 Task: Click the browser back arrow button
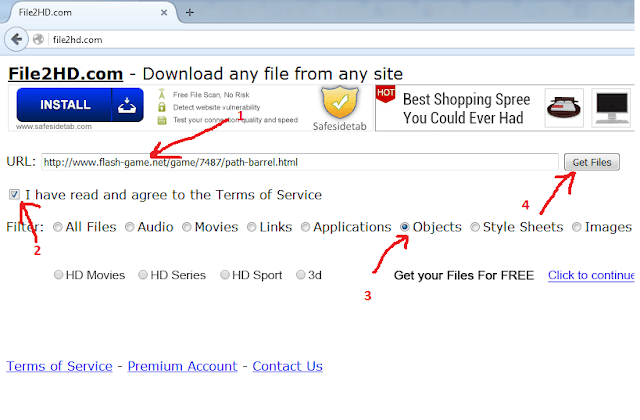pyautogui.click(x=16, y=40)
